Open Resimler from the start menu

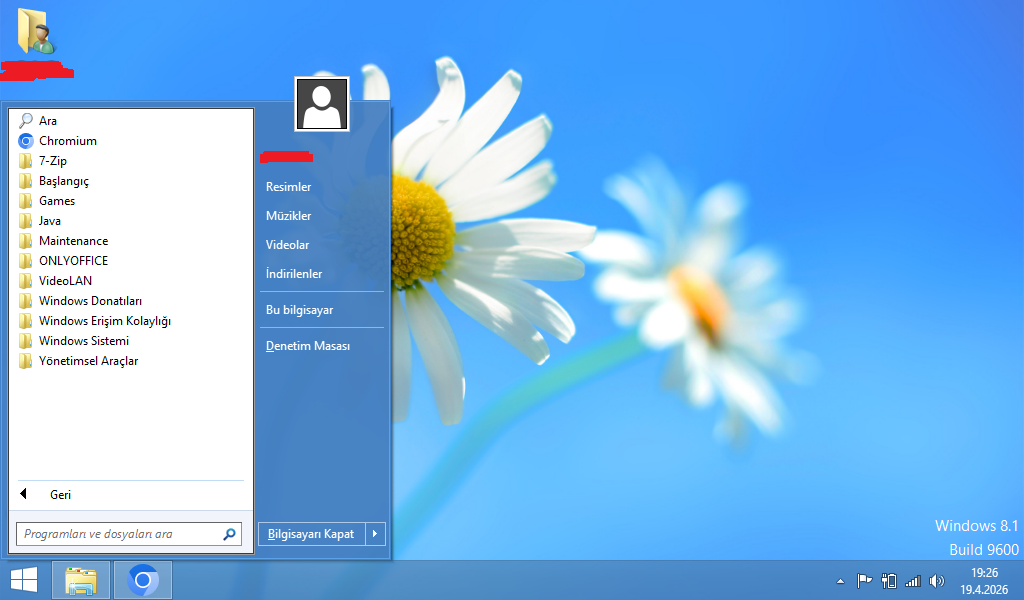289,187
